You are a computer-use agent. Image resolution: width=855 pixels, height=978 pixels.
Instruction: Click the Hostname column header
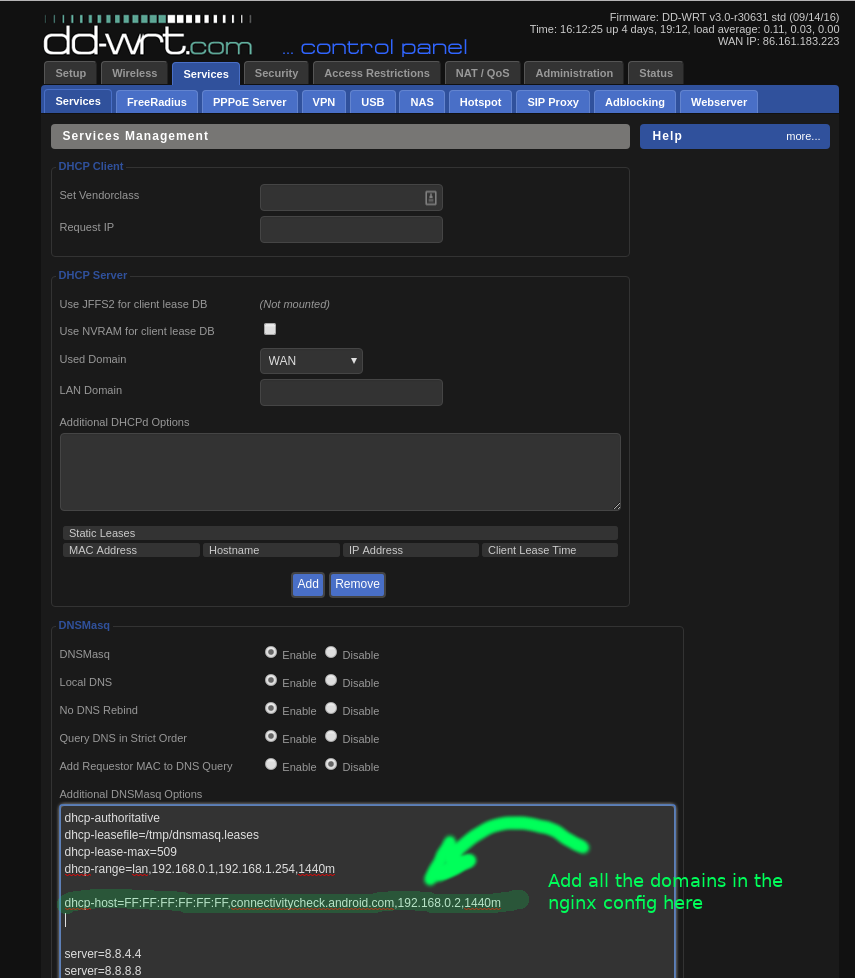point(271,550)
